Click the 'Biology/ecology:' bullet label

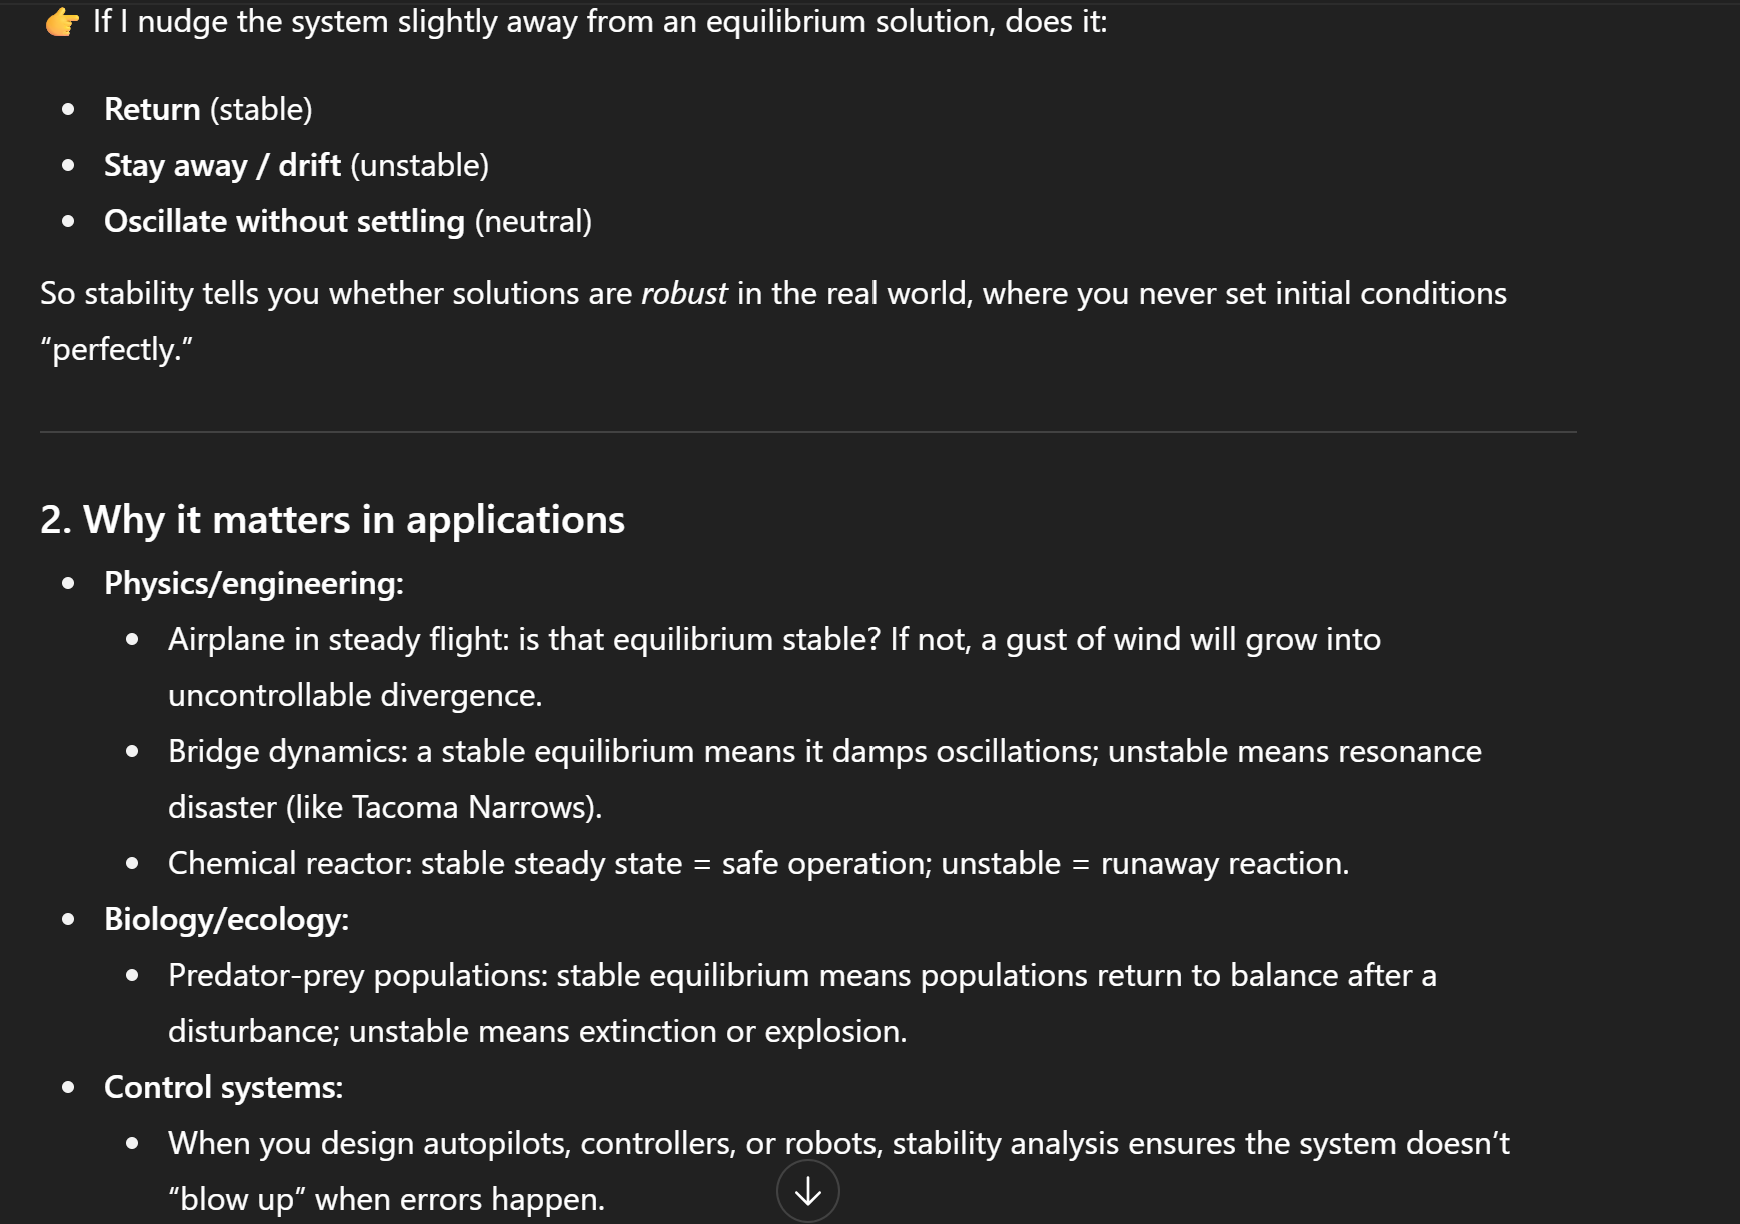click(226, 919)
